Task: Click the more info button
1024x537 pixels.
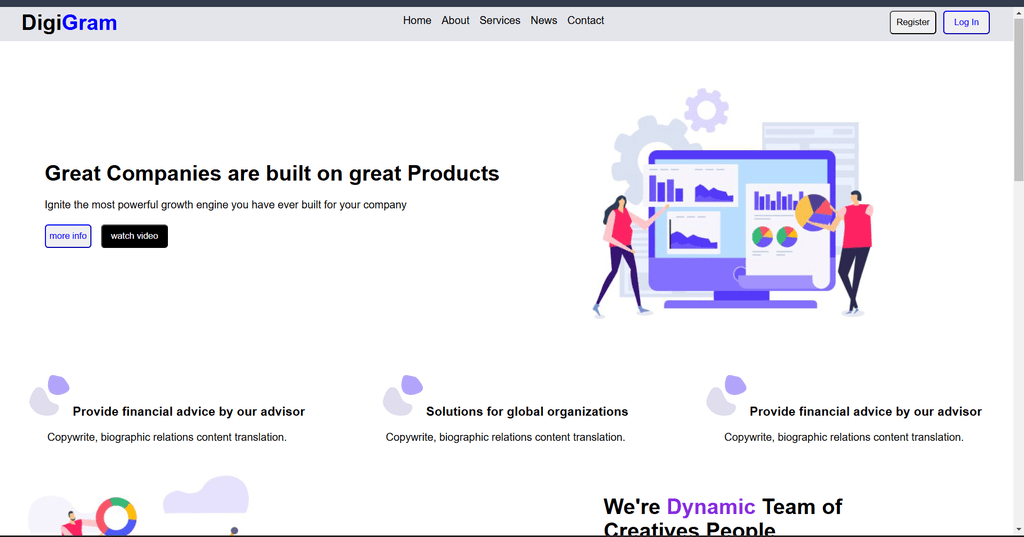Action: [x=68, y=236]
